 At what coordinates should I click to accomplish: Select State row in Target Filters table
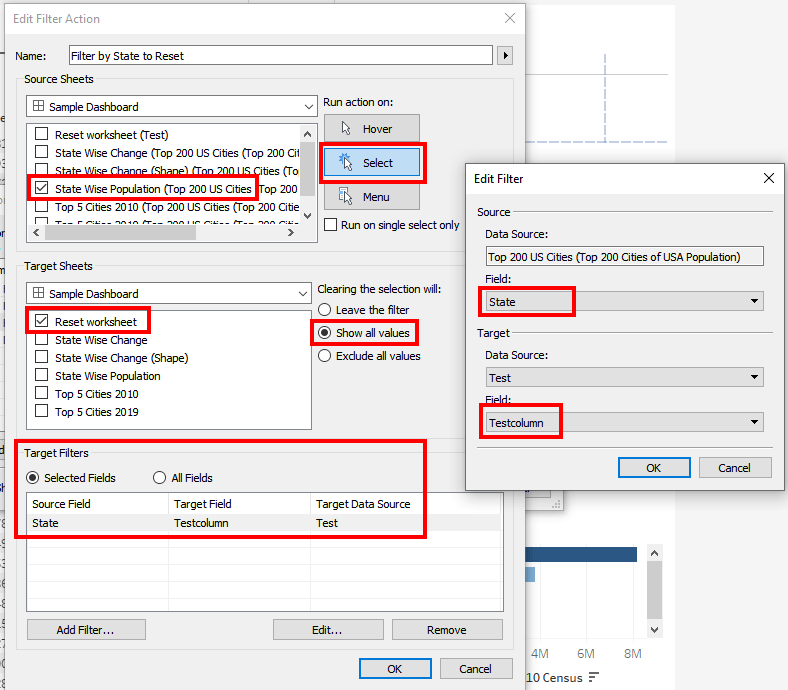click(264, 523)
